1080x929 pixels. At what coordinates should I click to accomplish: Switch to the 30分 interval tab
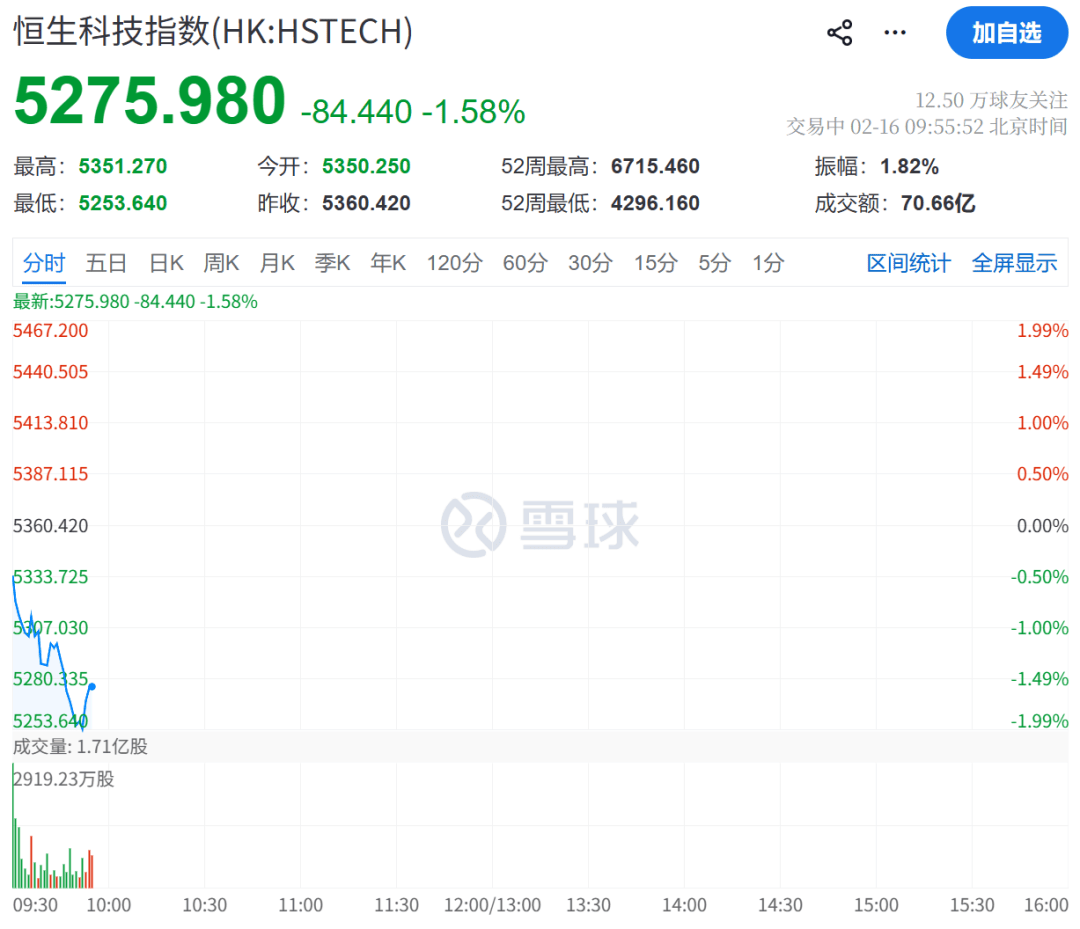click(x=590, y=263)
